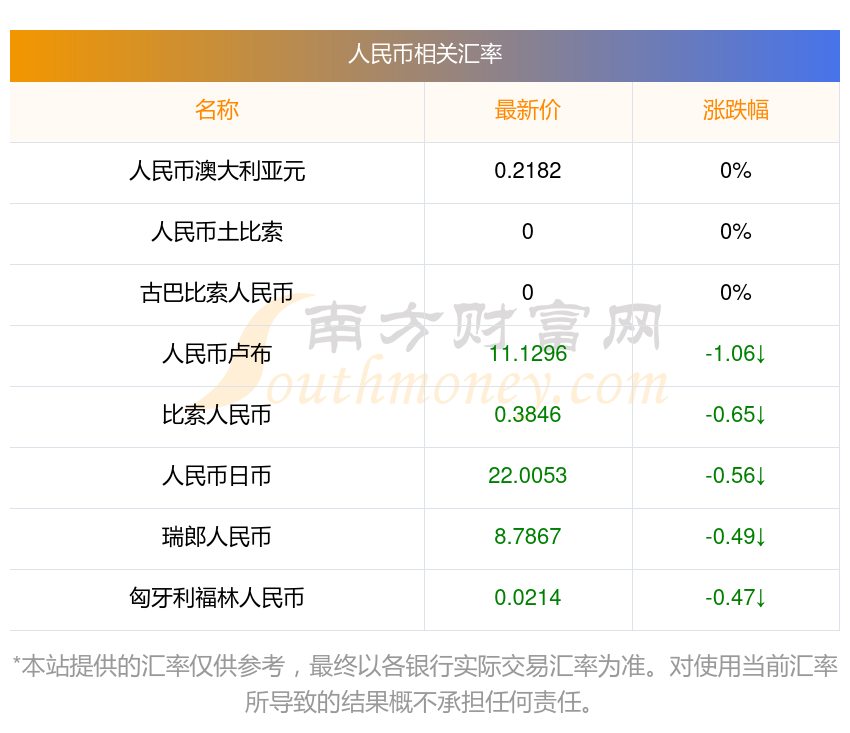Click the 比索人民币 currency name

pyautogui.click(x=217, y=415)
